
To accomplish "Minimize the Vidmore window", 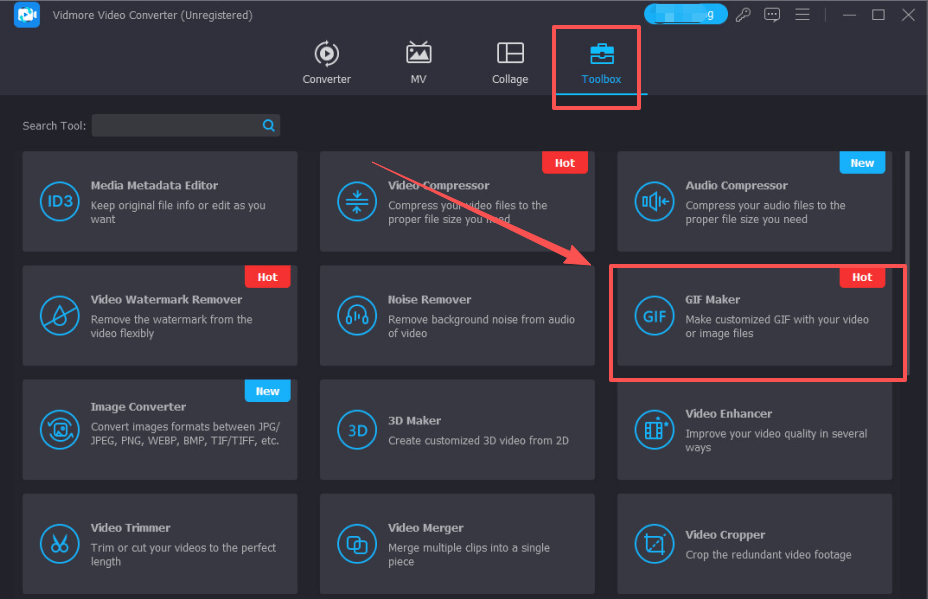I will coord(849,15).
